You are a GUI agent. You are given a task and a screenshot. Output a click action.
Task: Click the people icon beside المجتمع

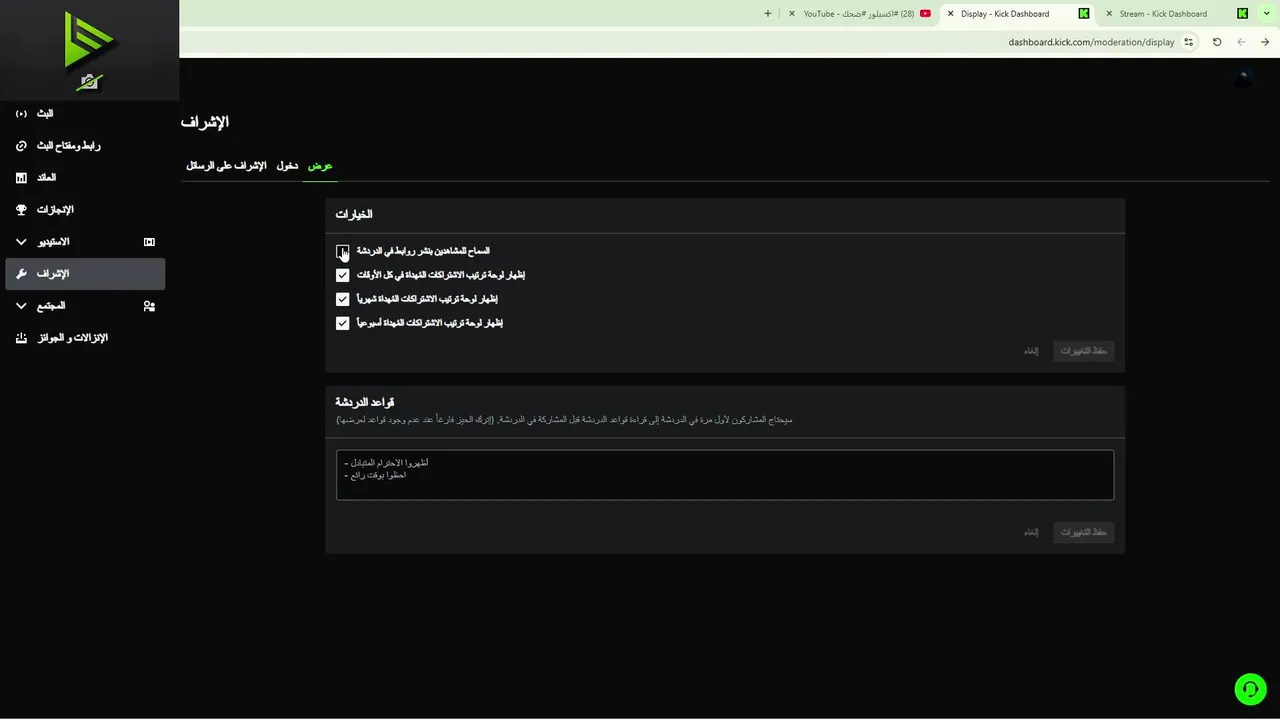149,306
